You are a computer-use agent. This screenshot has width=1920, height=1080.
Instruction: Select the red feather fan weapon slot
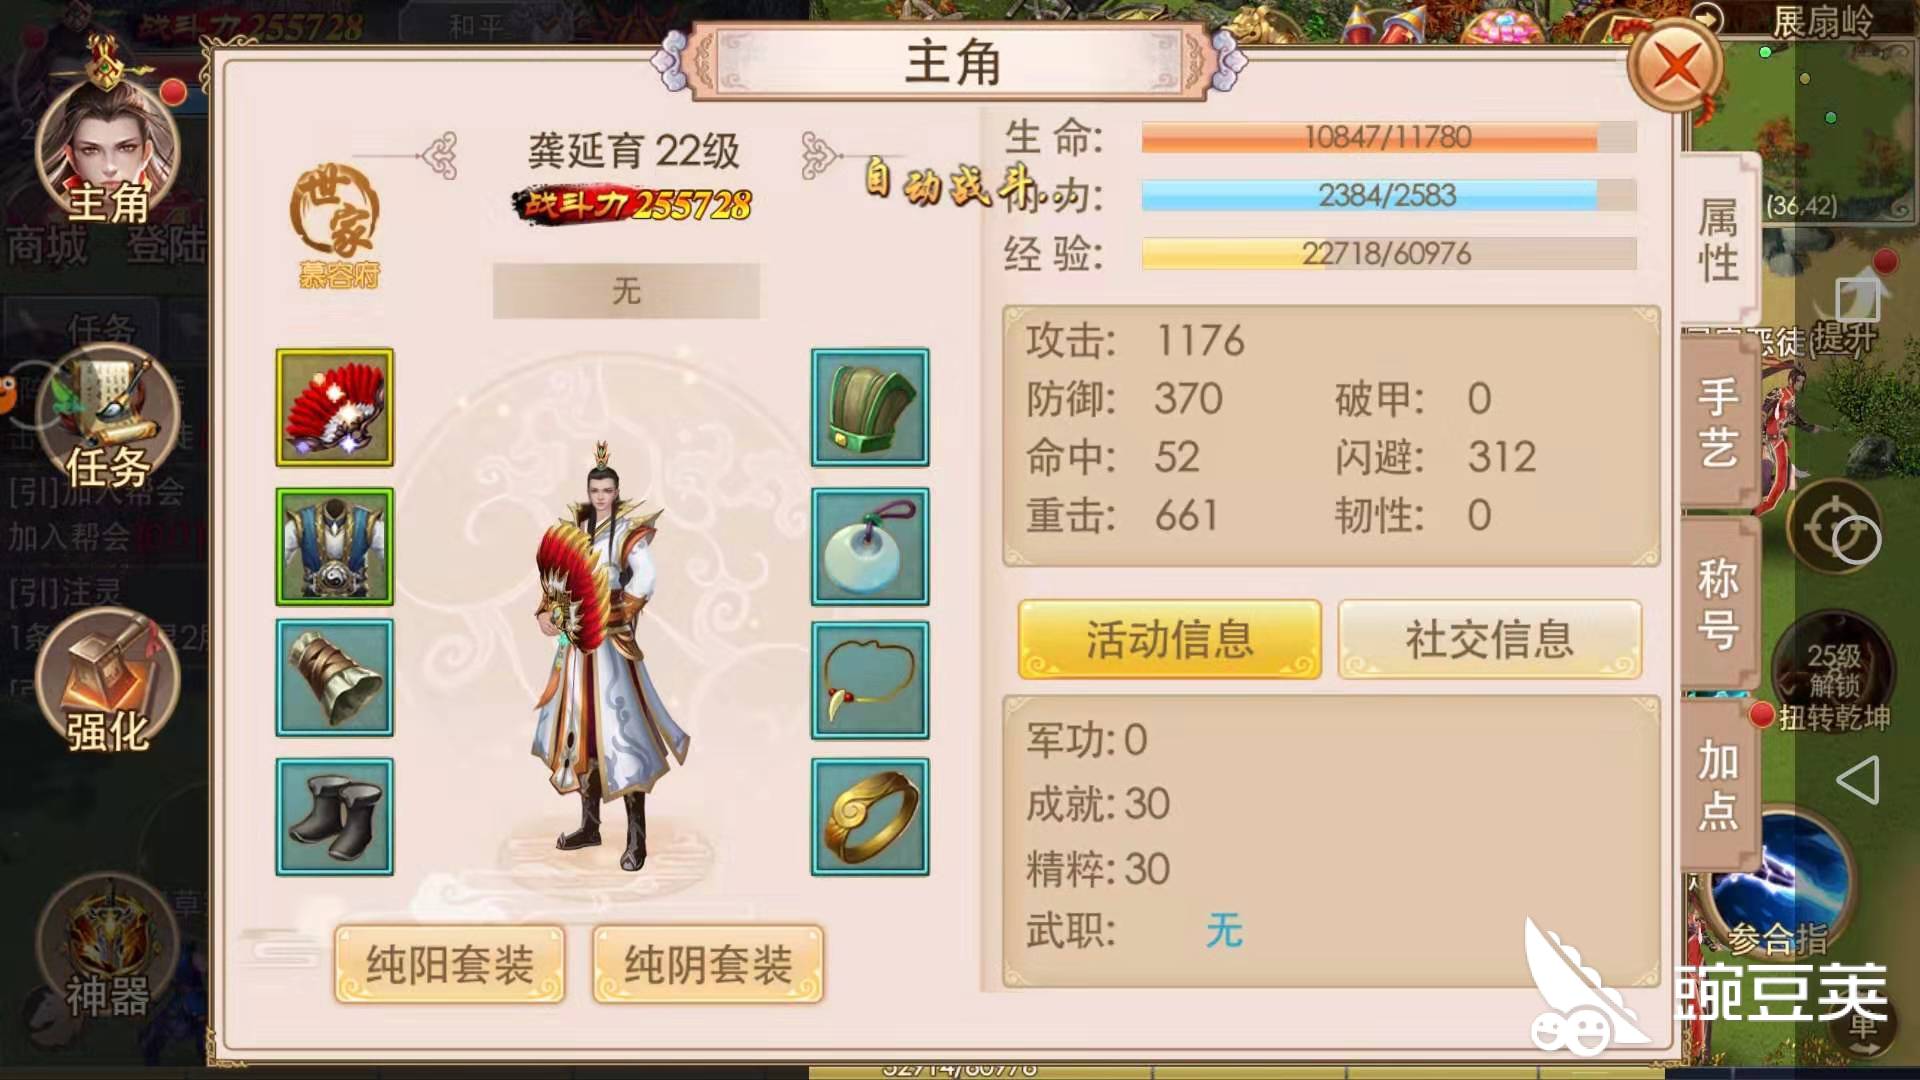click(335, 407)
